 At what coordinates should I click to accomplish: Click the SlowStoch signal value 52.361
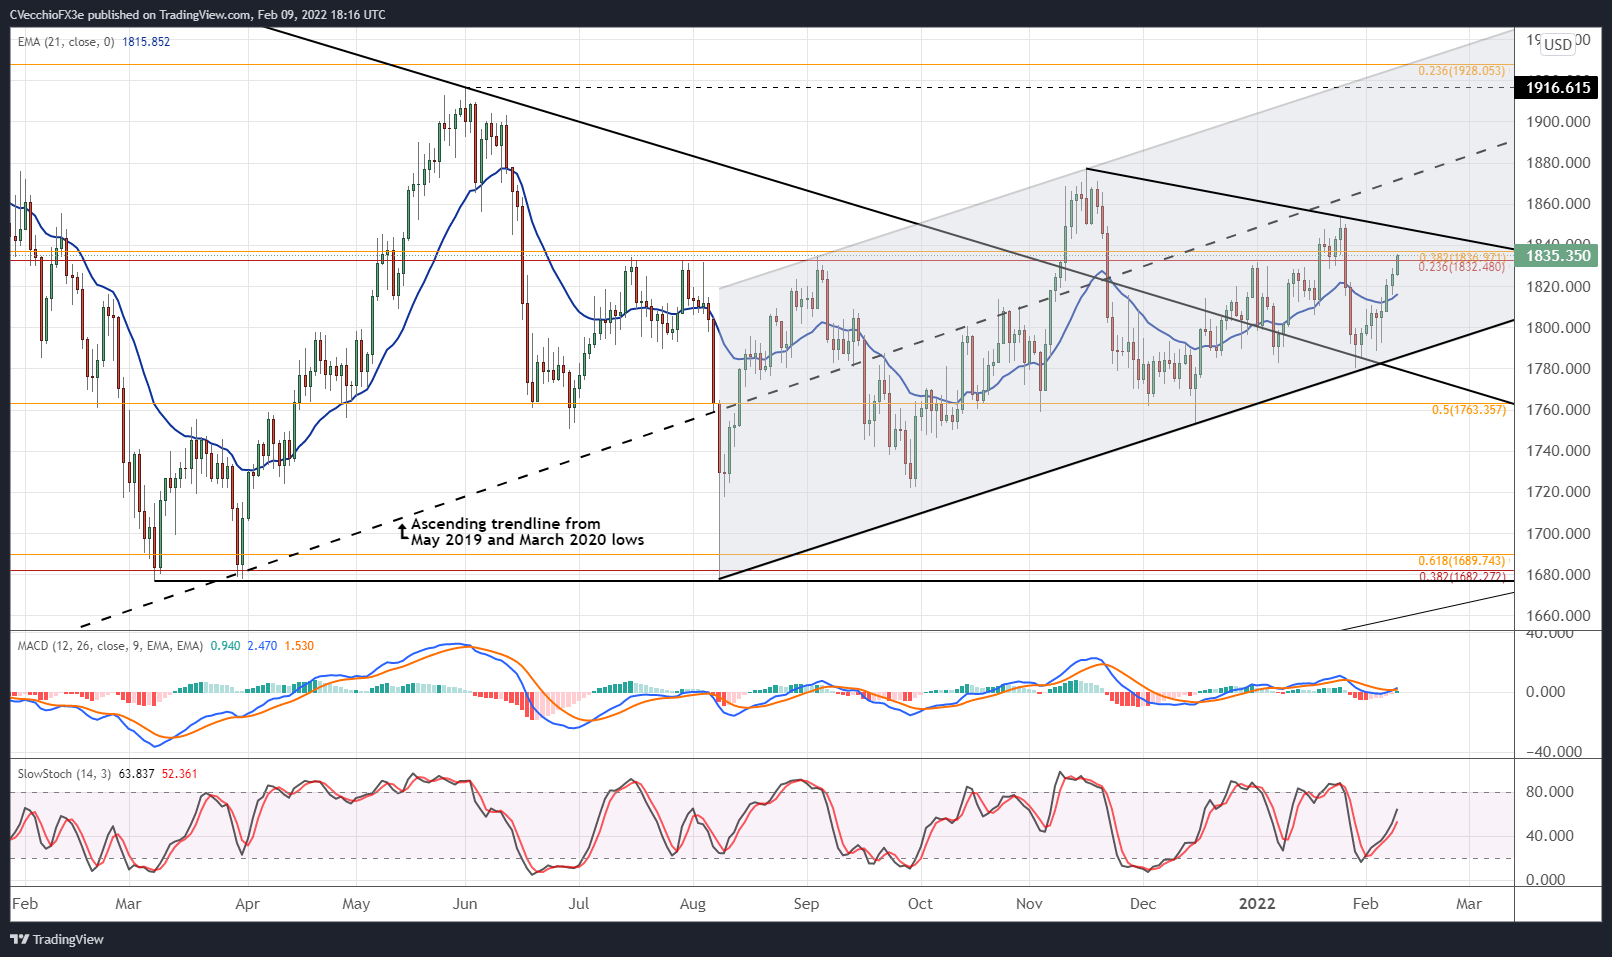pos(180,774)
